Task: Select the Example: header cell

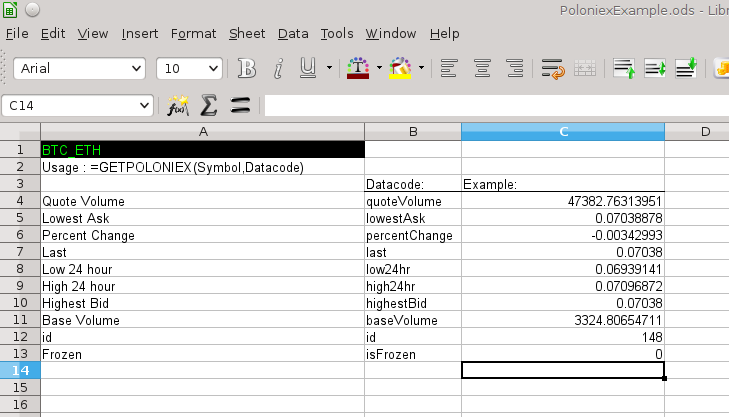Action: pos(563,184)
